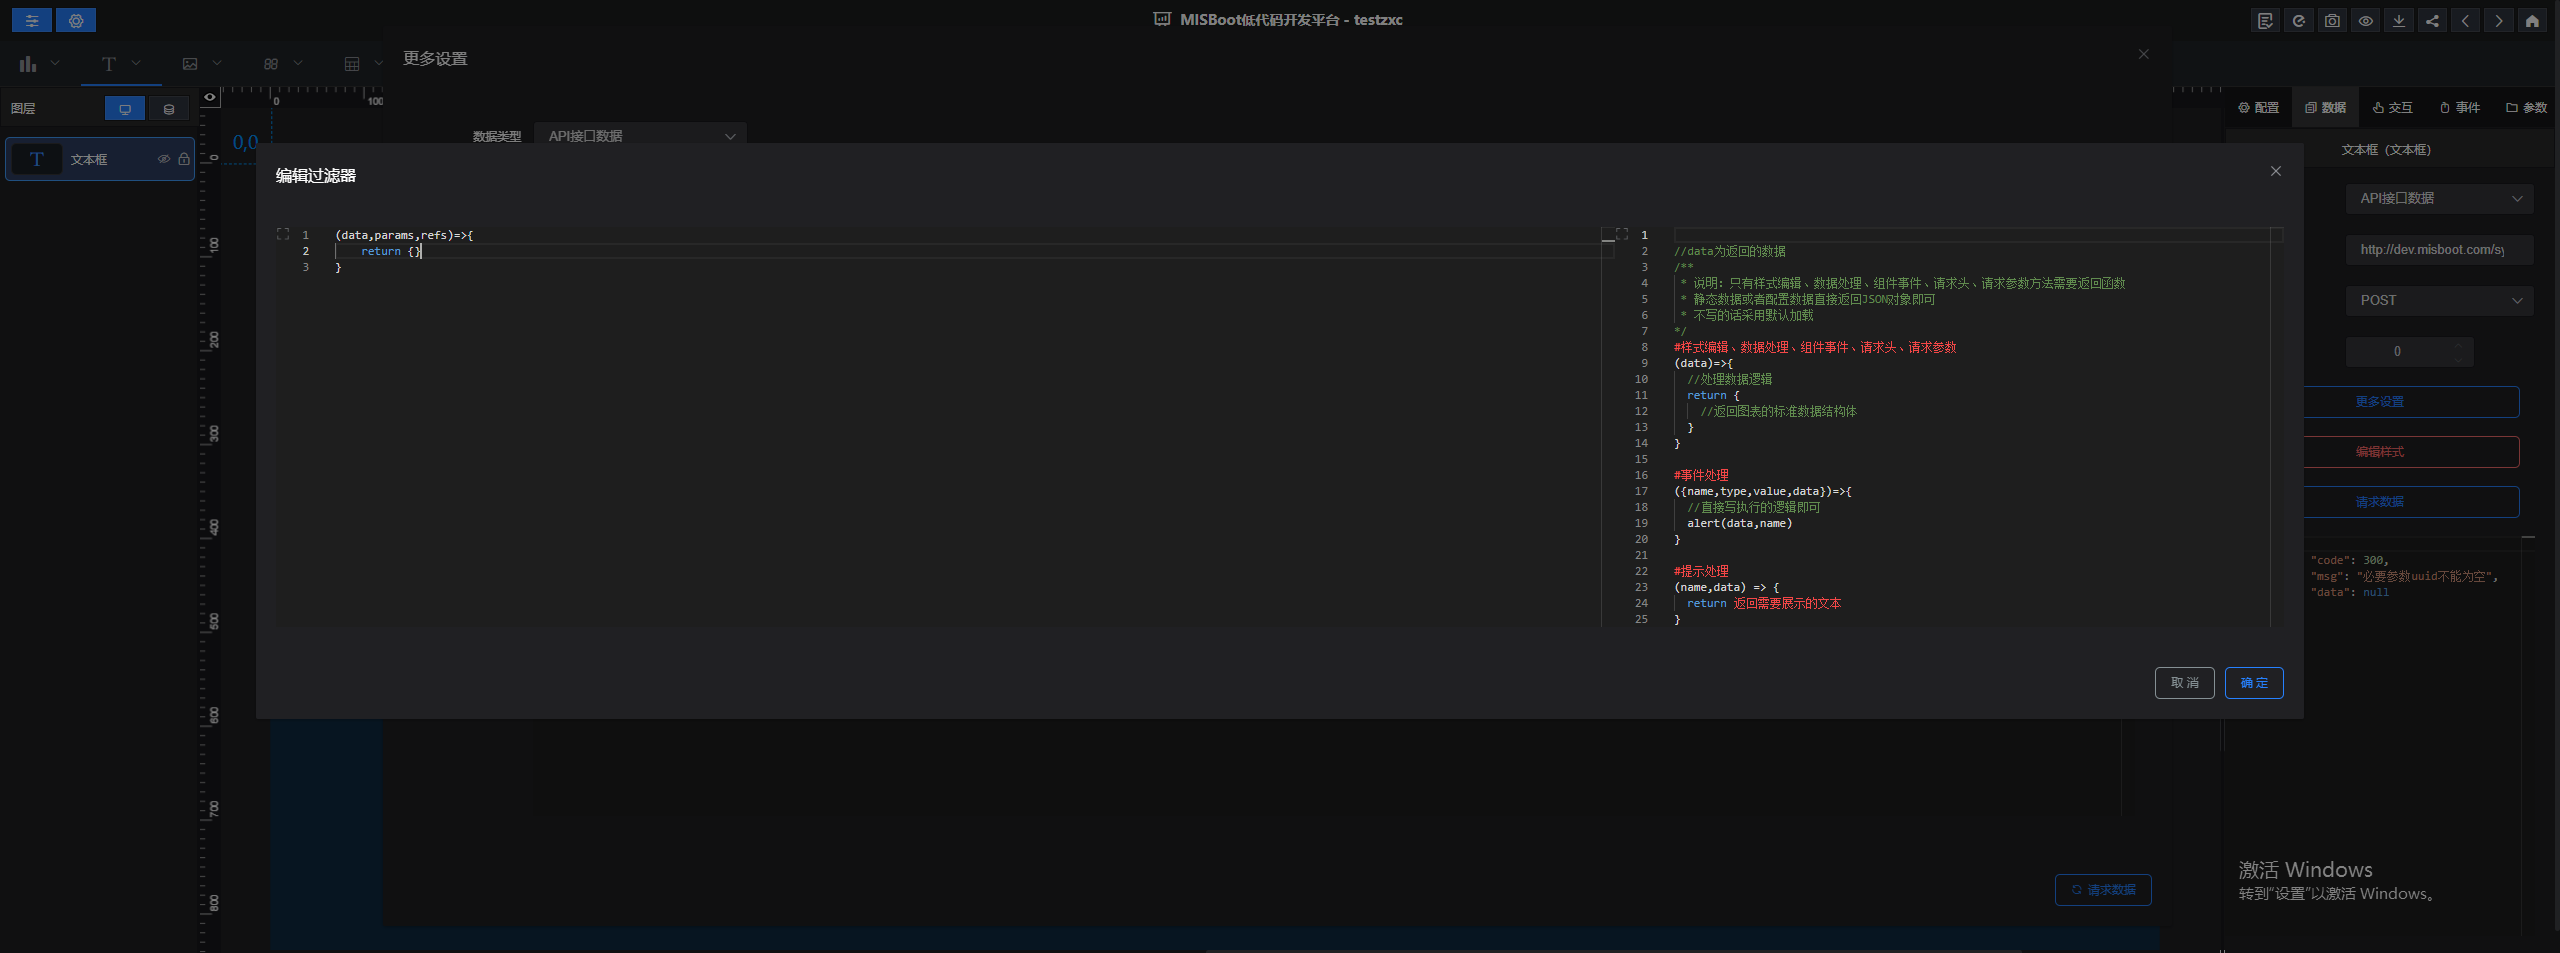Screen dimensions: 2560x953
Task: Switch to the 事件 tab
Action: click(x=2460, y=108)
